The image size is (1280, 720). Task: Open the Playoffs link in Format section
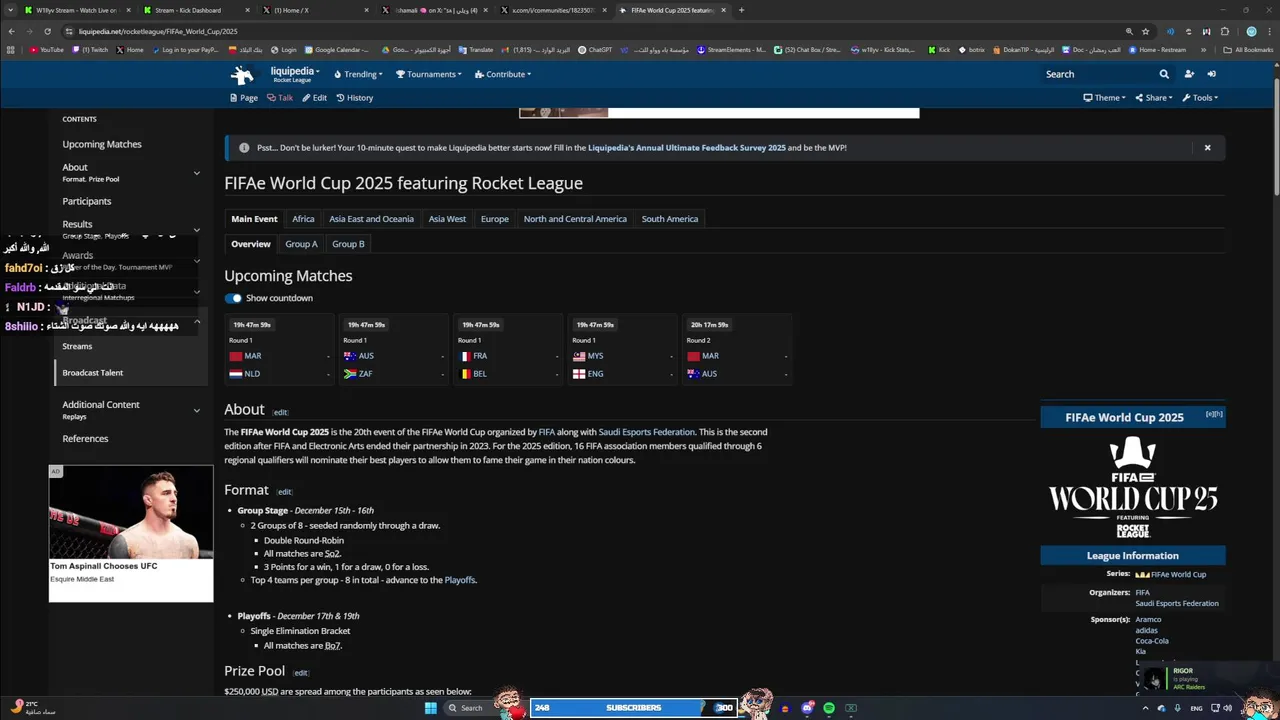click(460, 580)
